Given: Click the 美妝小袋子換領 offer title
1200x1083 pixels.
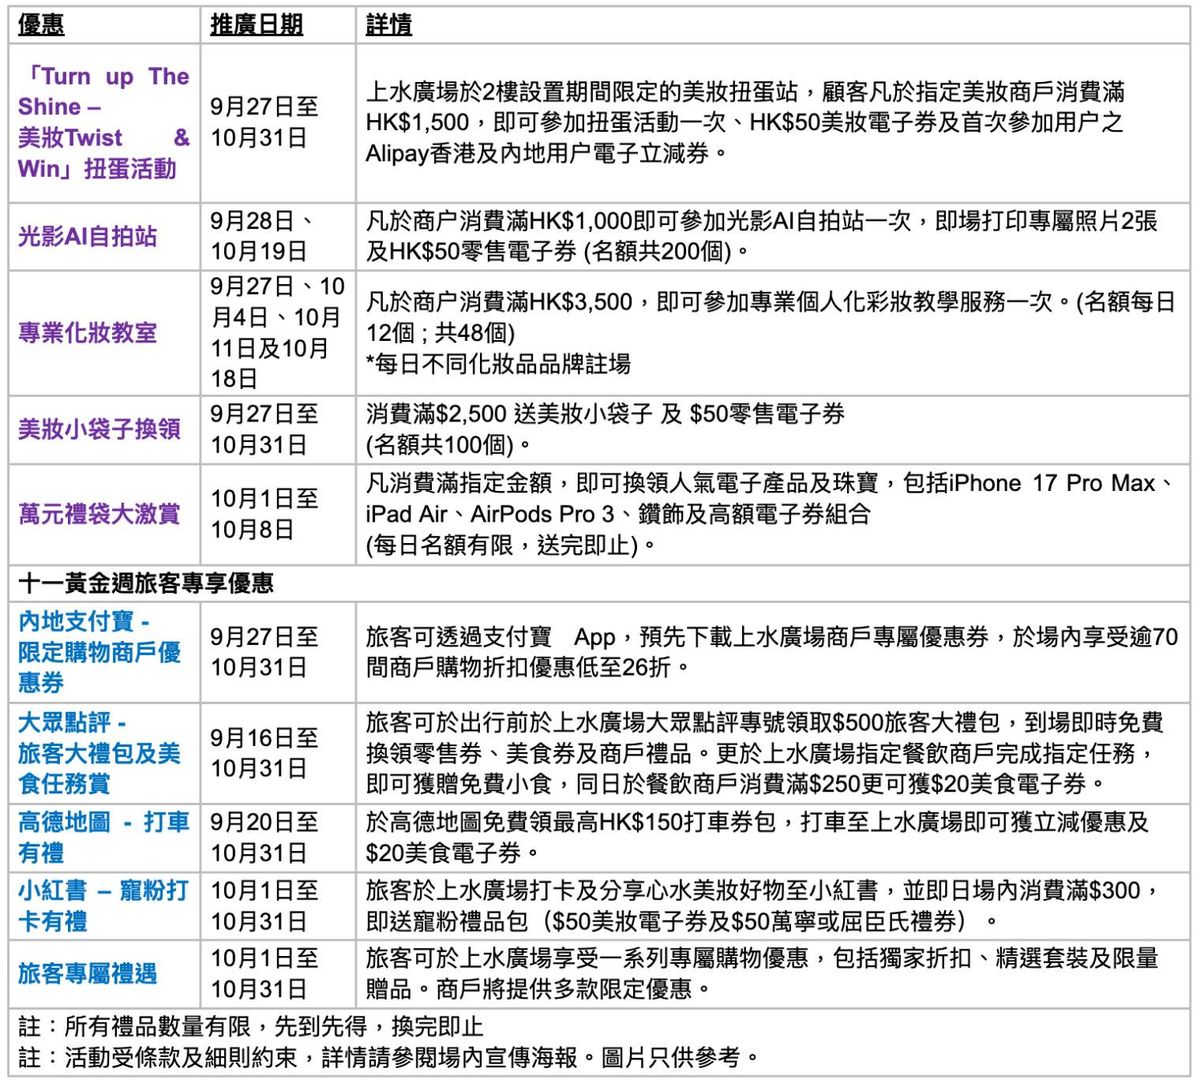Looking at the screenshot, I should [99, 429].
